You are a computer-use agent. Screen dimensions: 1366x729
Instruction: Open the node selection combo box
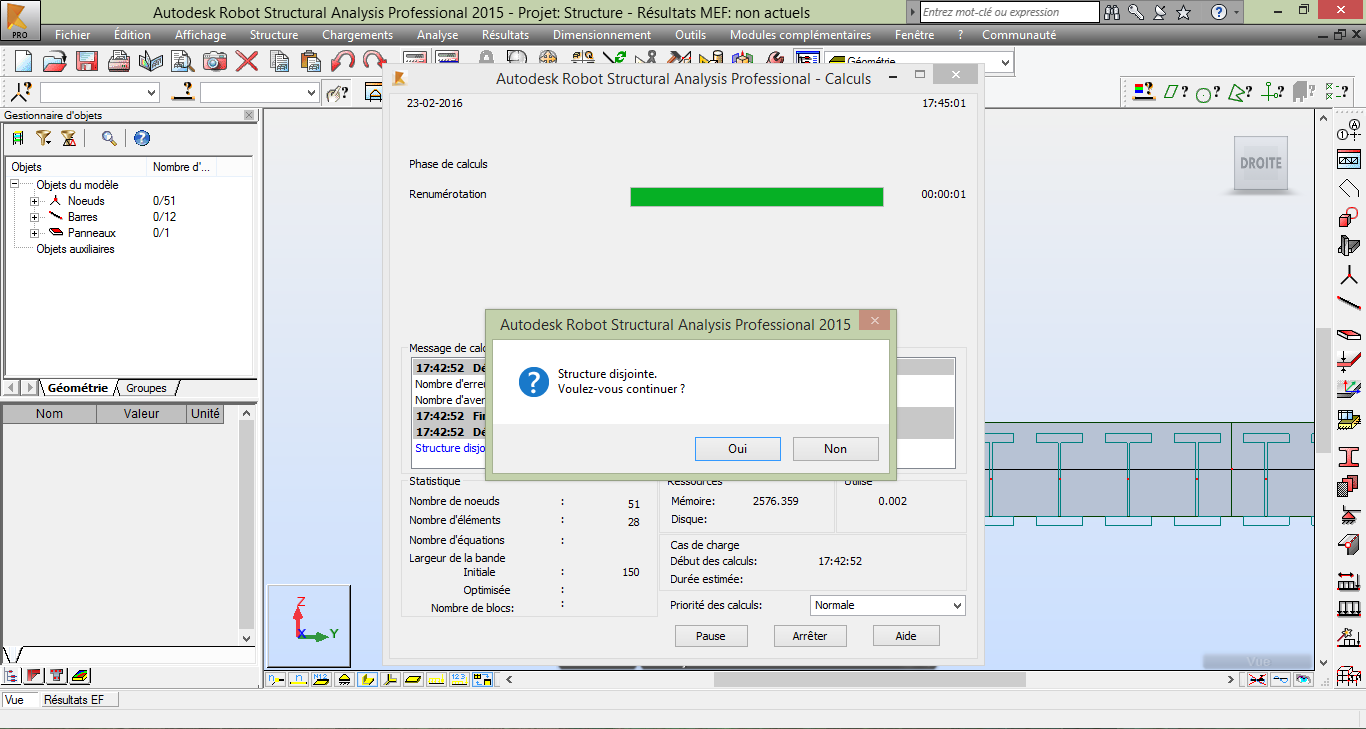pos(100,92)
